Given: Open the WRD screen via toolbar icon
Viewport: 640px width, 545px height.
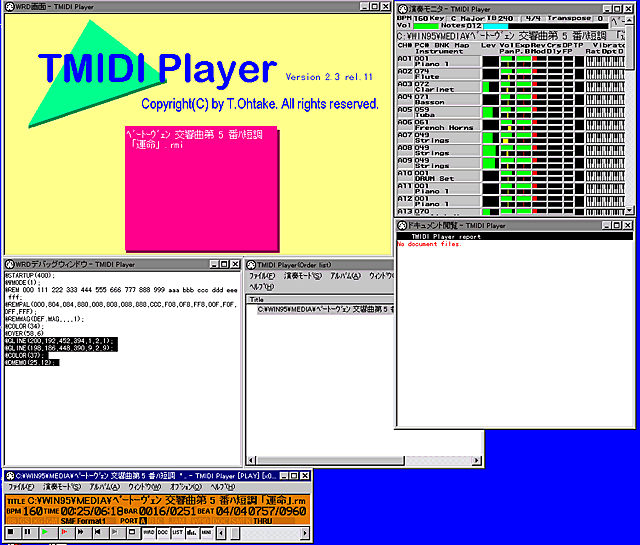Looking at the screenshot, I should pos(148,534).
